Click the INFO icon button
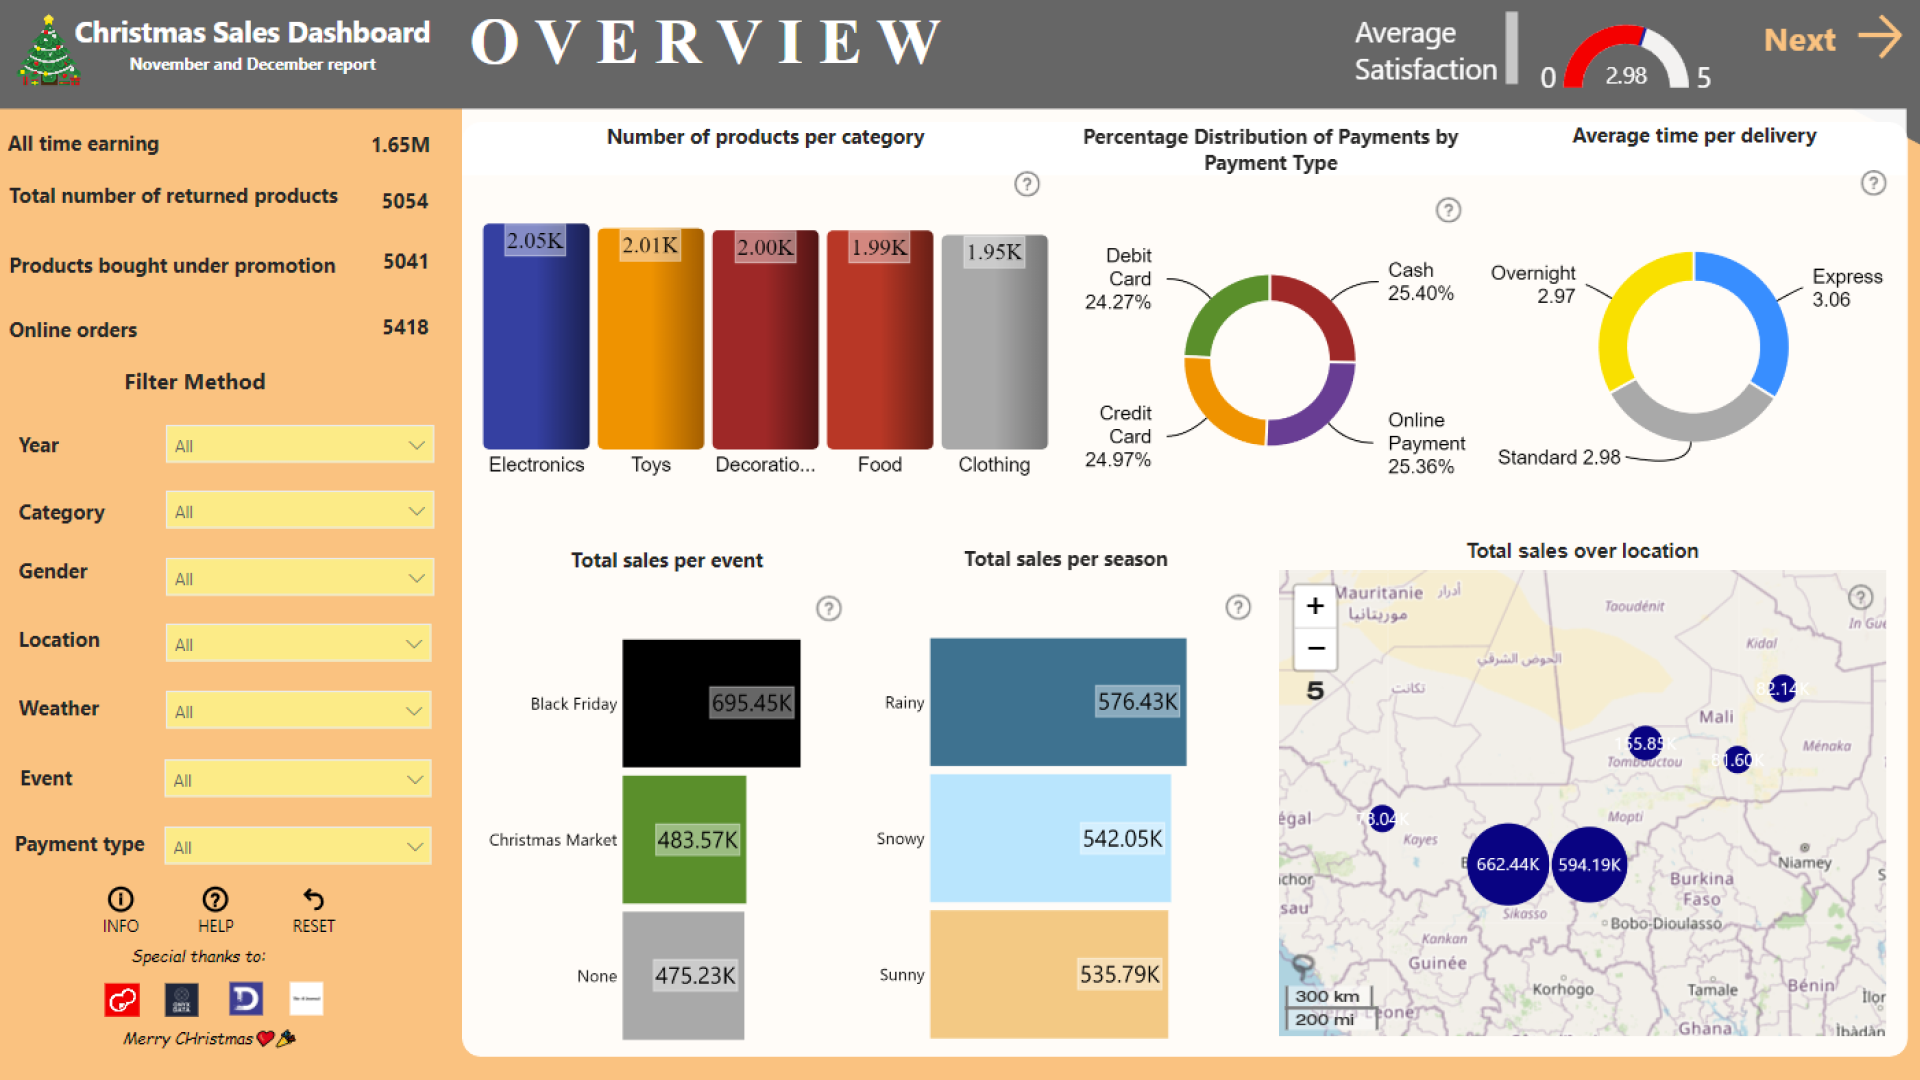Image resolution: width=1920 pixels, height=1080 pixels. (x=120, y=899)
